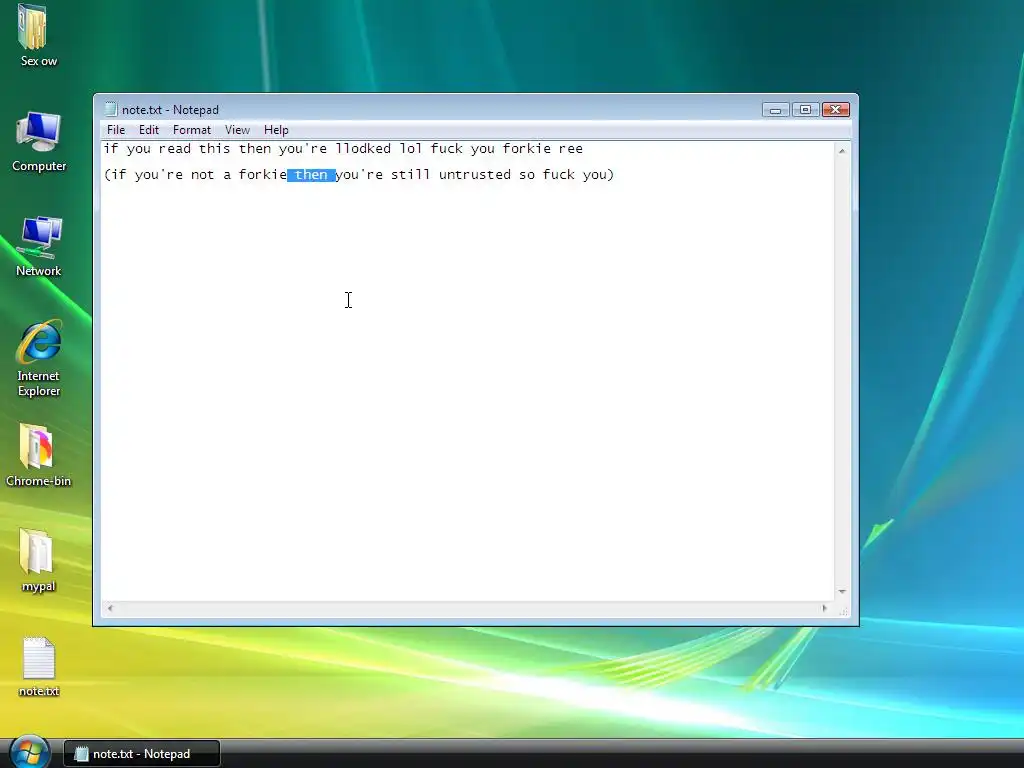The image size is (1024, 768).
Task: Click the word "untrusted" in second line
Action: 475,174
